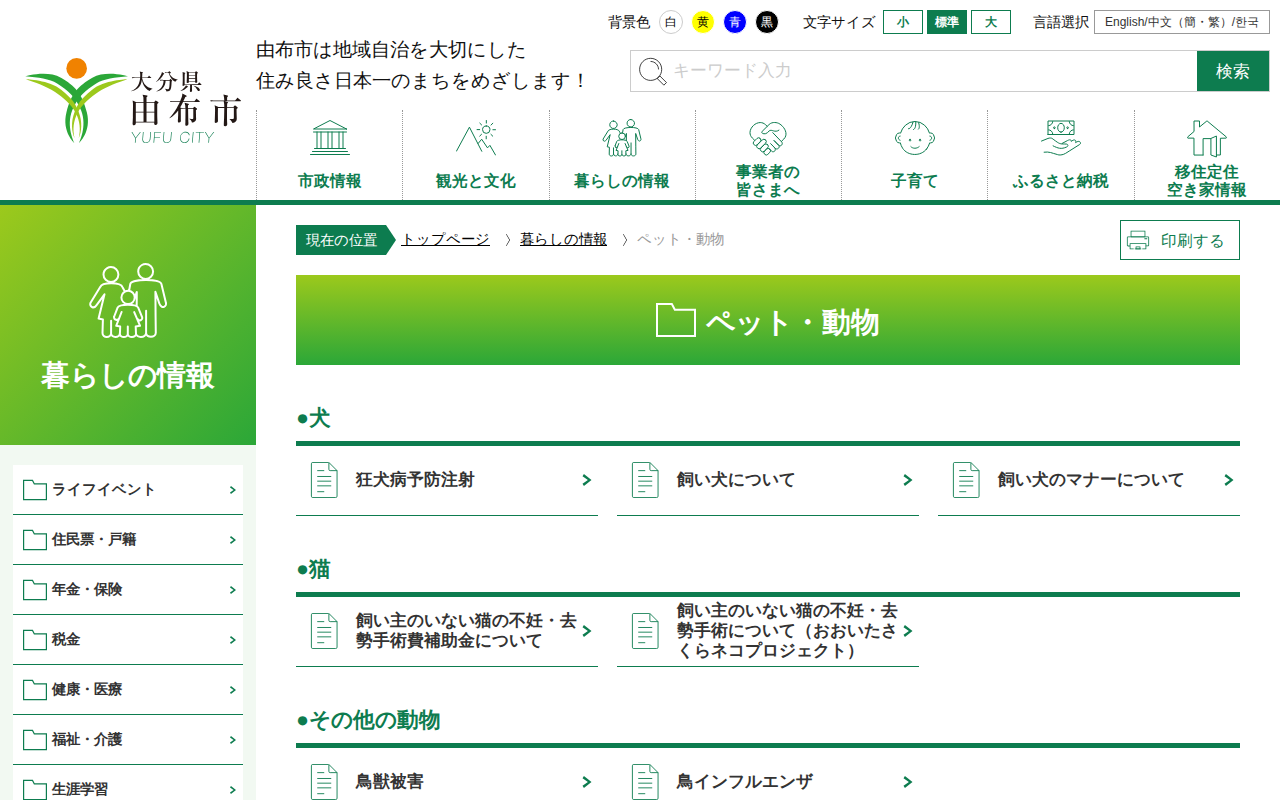This screenshot has width=1280, height=800.
Task: Click the arrow next to 飼い犬について
Action: [x=908, y=480]
